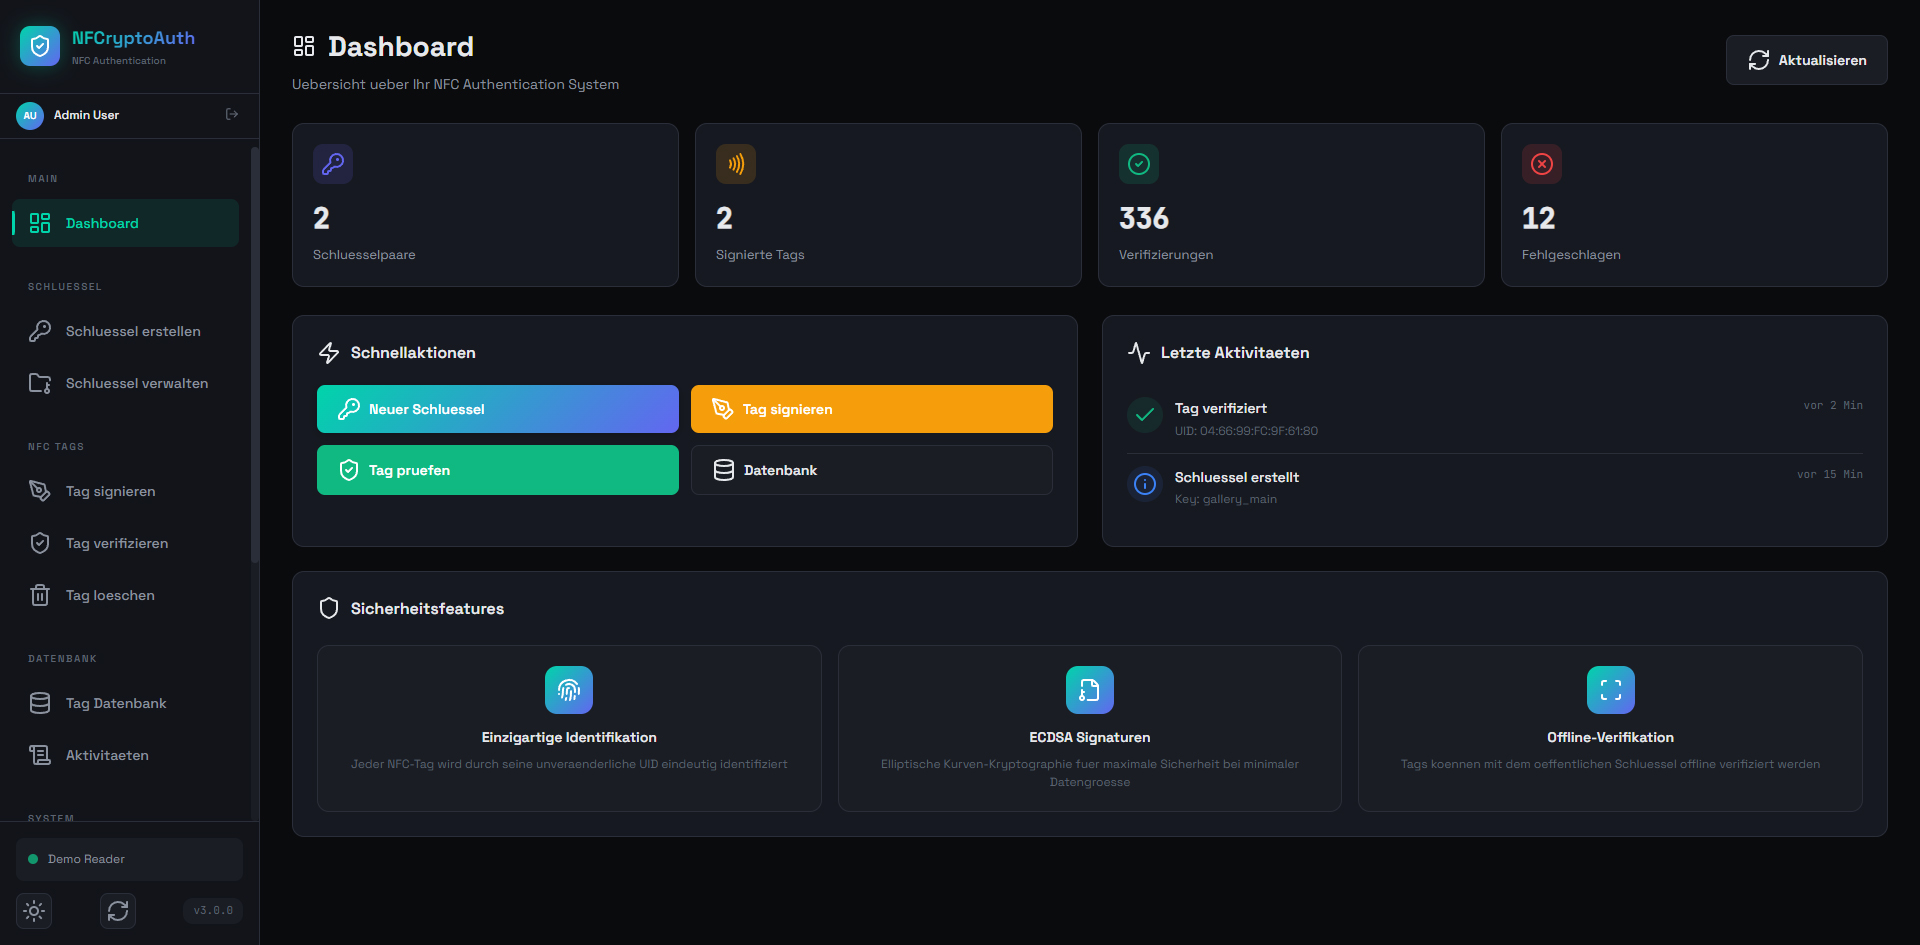
Task: Open the Datenbank quick action
Action: point(871,470)
